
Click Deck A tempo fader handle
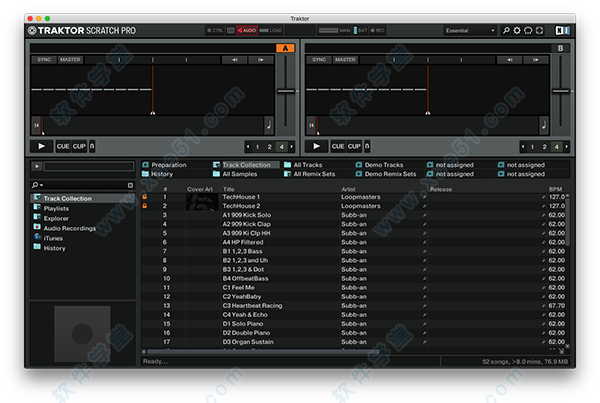click(x=285, y=91)
